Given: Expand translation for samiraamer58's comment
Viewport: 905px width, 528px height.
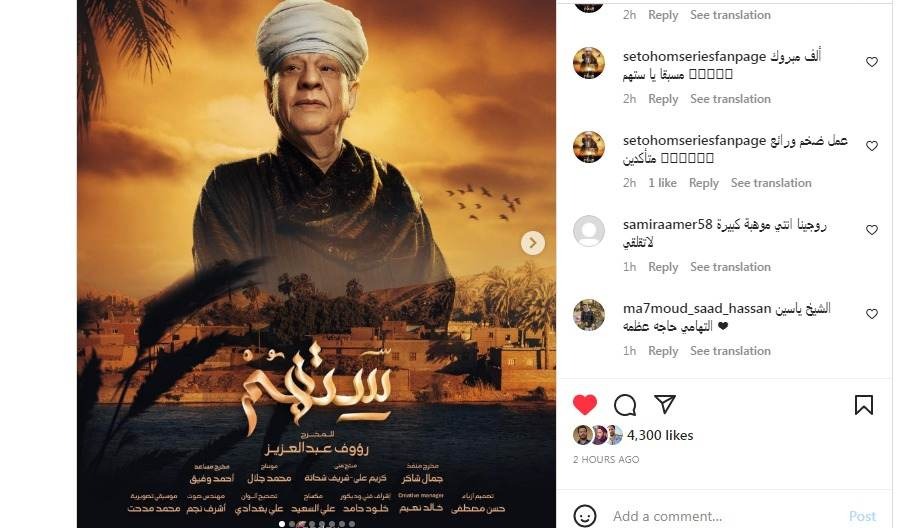Looking at the screenshot, I should pyautogui.click(x=730, y=267).
